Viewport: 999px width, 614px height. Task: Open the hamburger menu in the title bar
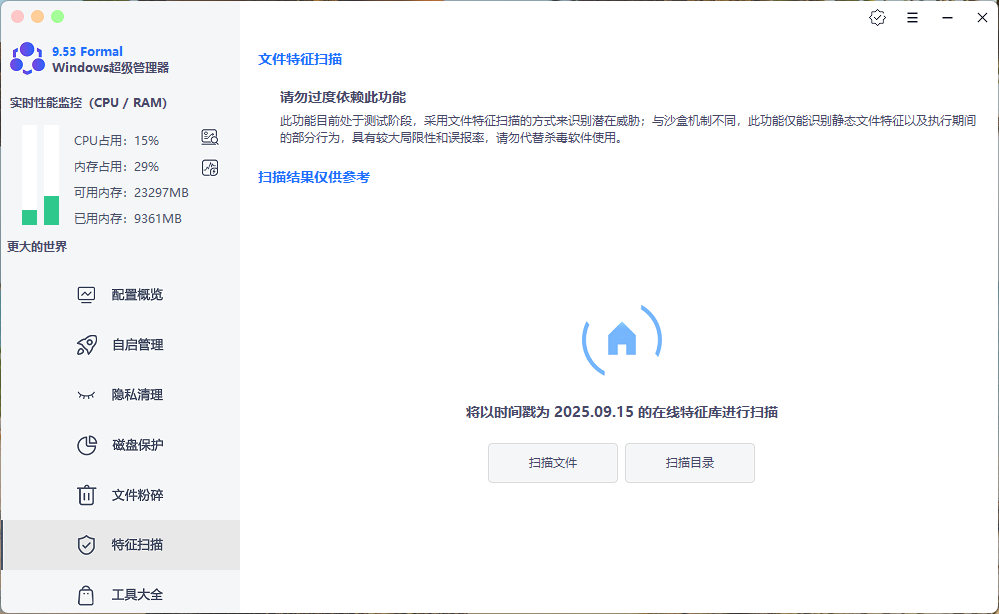912,17
